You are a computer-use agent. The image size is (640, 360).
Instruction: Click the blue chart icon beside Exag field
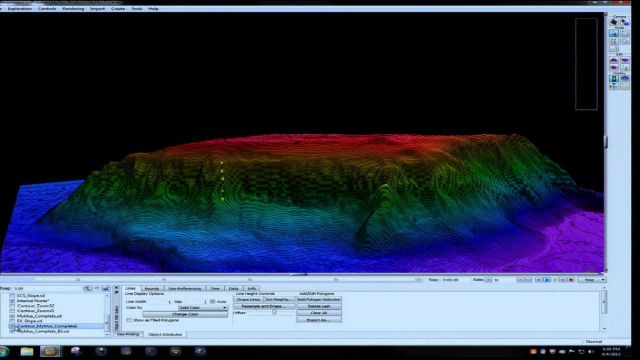point(106,289)
